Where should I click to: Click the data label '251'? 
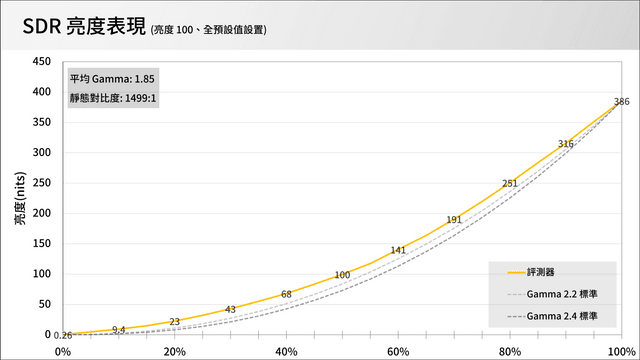click(510, 184)
